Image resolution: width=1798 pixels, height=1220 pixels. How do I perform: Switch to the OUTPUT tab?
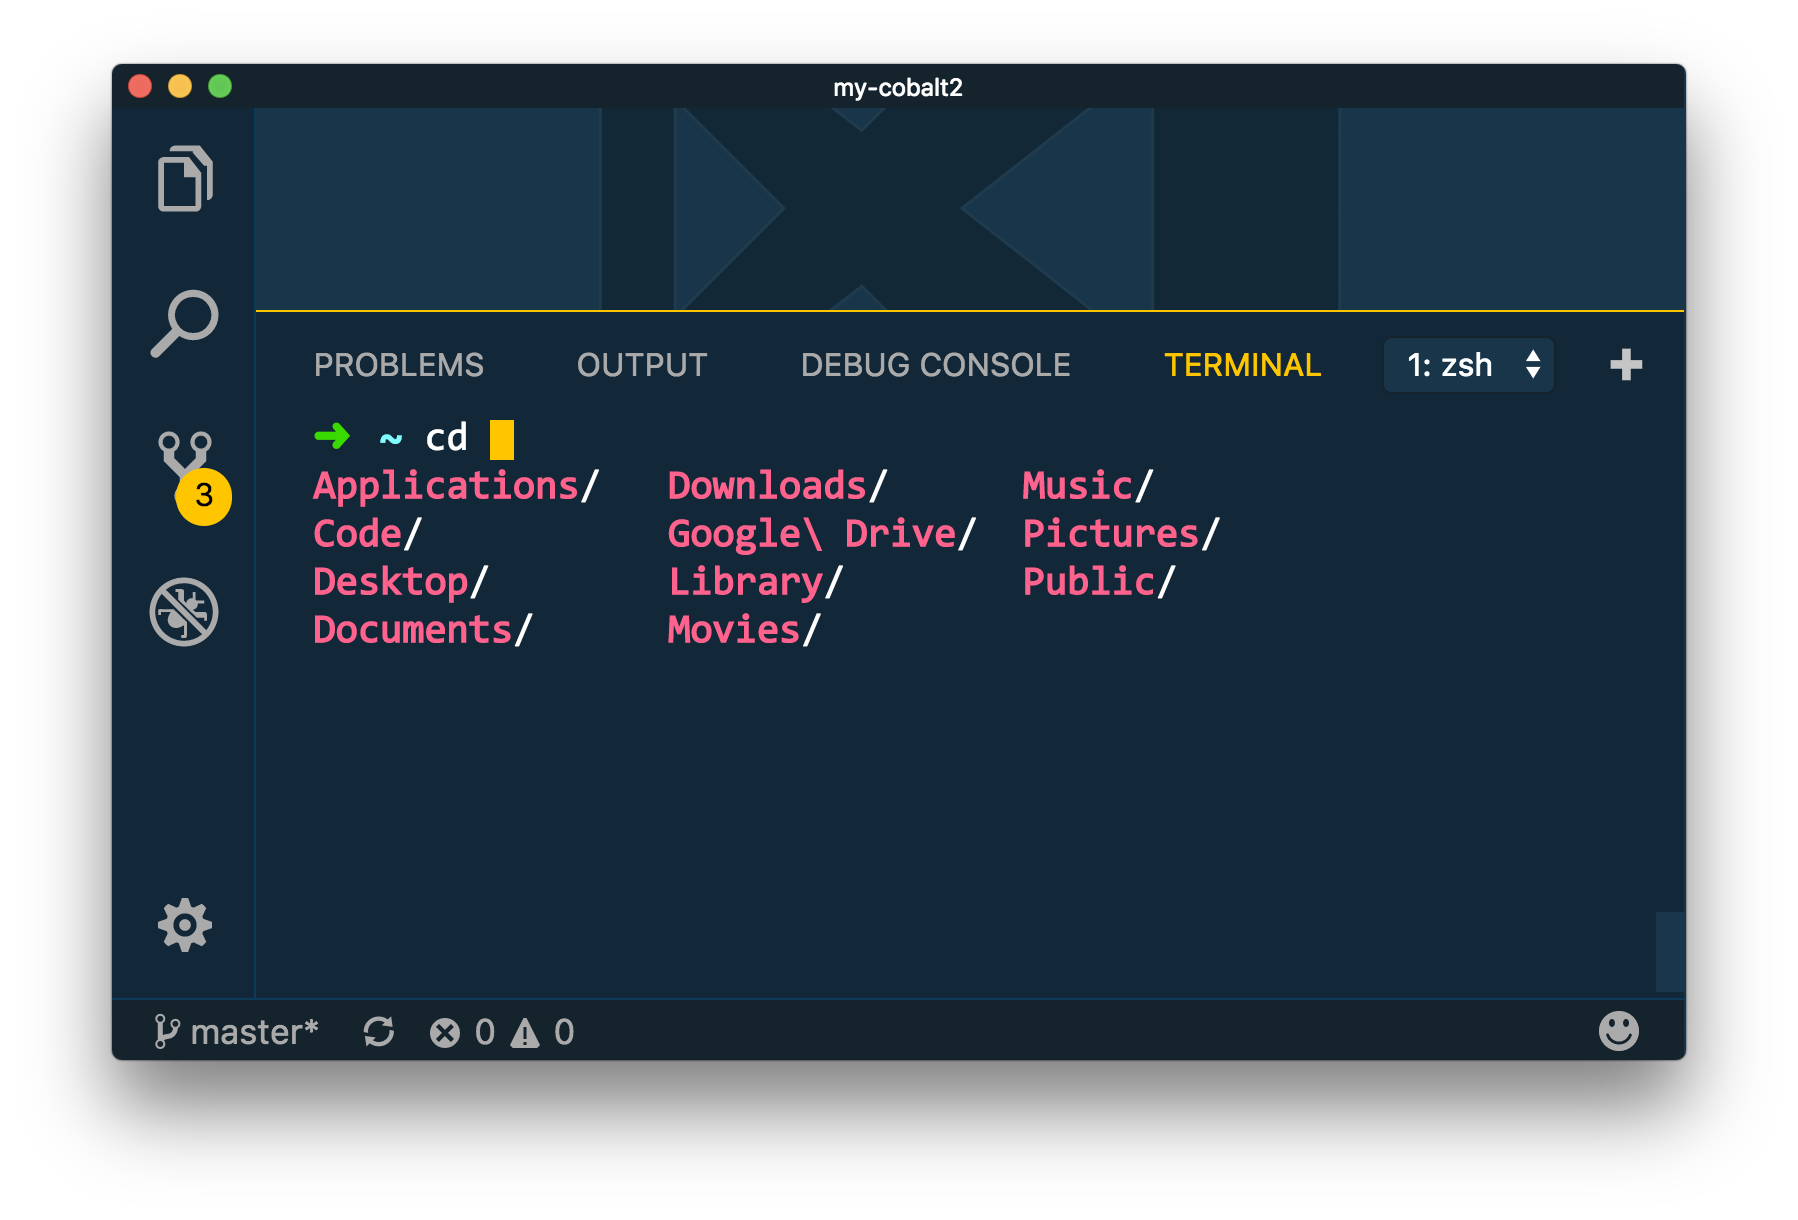coord(641,365)
